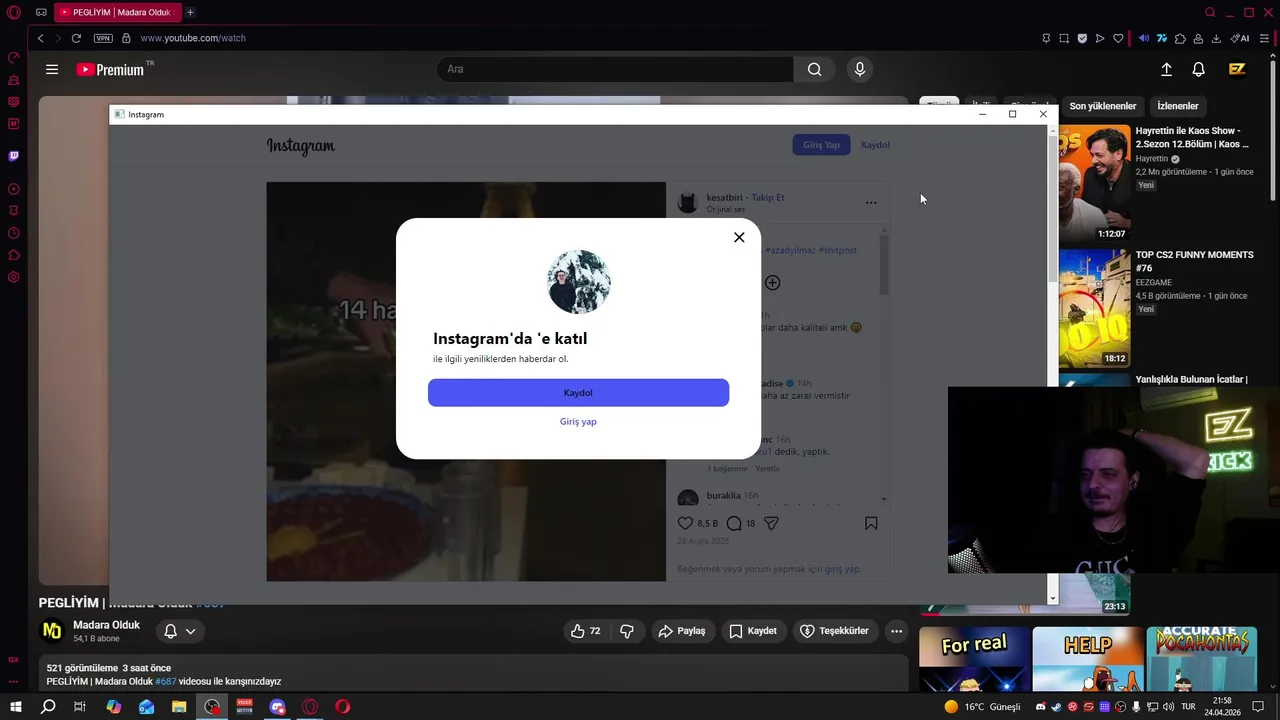The width and height of the screenshot is (1280, 720).
Task: Open Opera tab islands icon beside tab
Action: tap(41, 12)
